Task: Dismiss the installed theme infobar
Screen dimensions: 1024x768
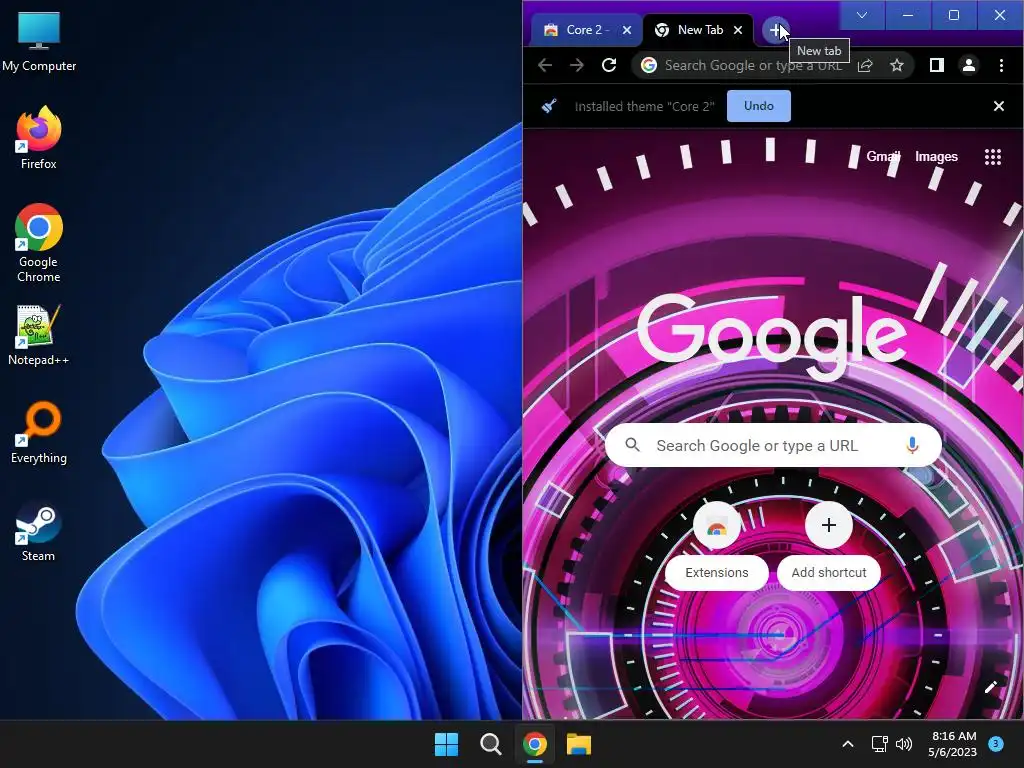Action: click(x=999, y=106)
